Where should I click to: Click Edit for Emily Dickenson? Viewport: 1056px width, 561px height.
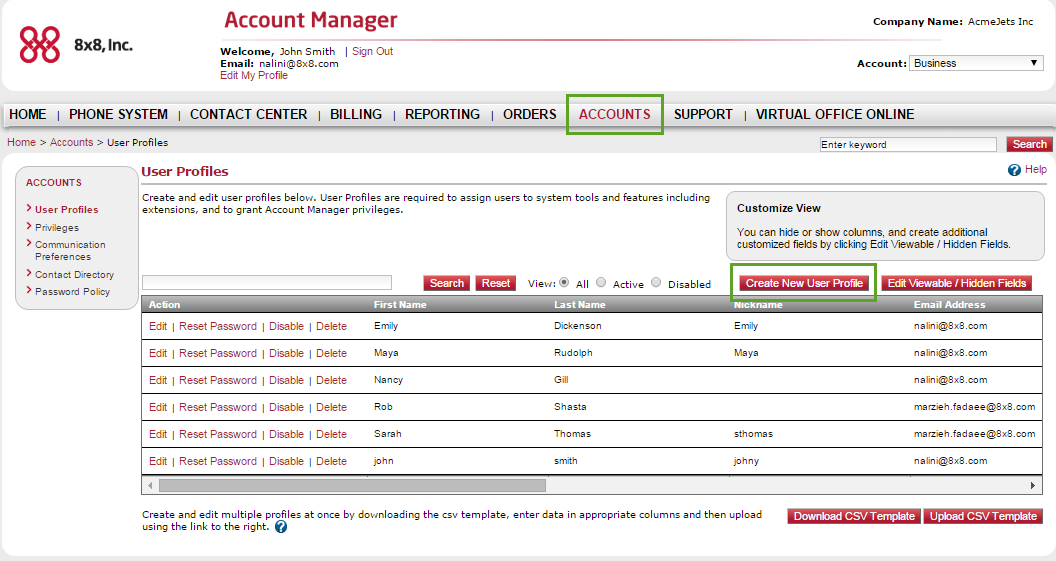[158, 326]
